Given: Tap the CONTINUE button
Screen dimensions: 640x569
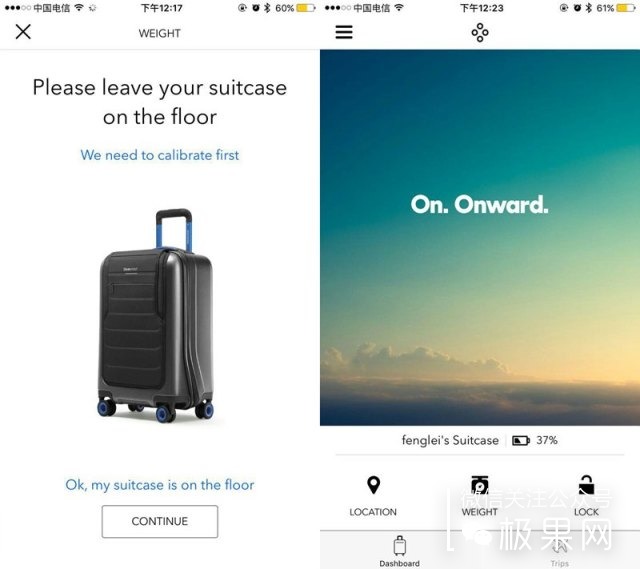Looking at the screenshot, I should 160,521.
